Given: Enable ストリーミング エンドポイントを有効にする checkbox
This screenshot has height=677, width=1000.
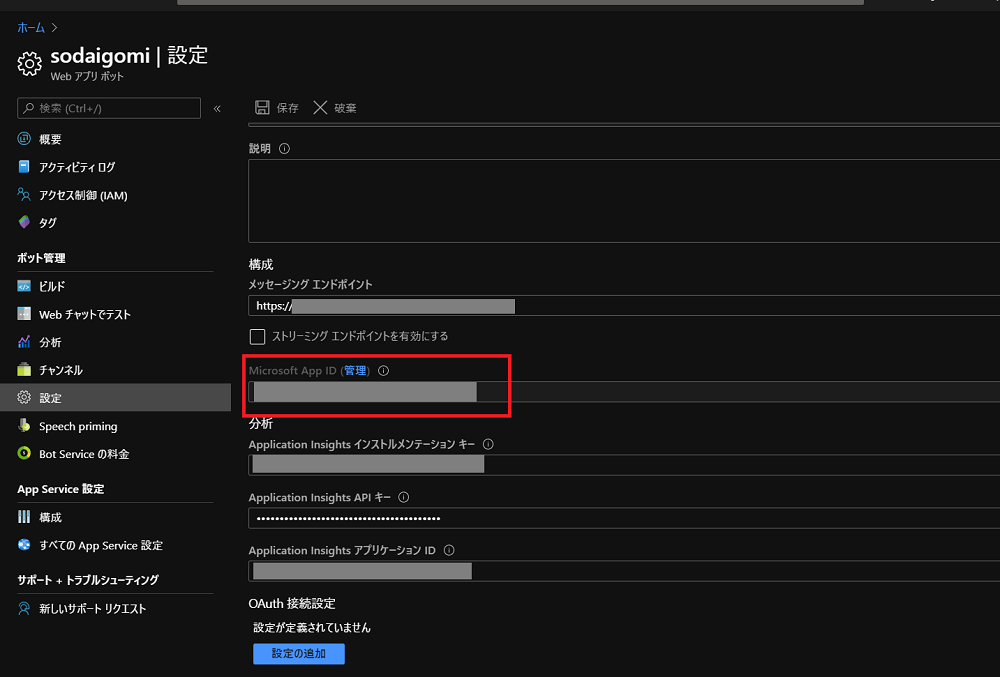Looking at the screenshot, I should point(258,336).
